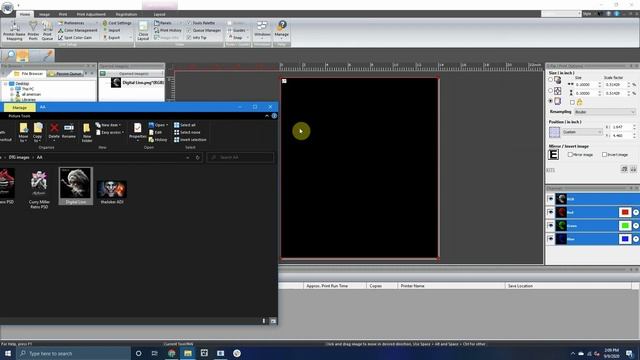Screen dimensions: 640x360
Task: Expand the Desktop tree node
Action: tap(5, 83)
